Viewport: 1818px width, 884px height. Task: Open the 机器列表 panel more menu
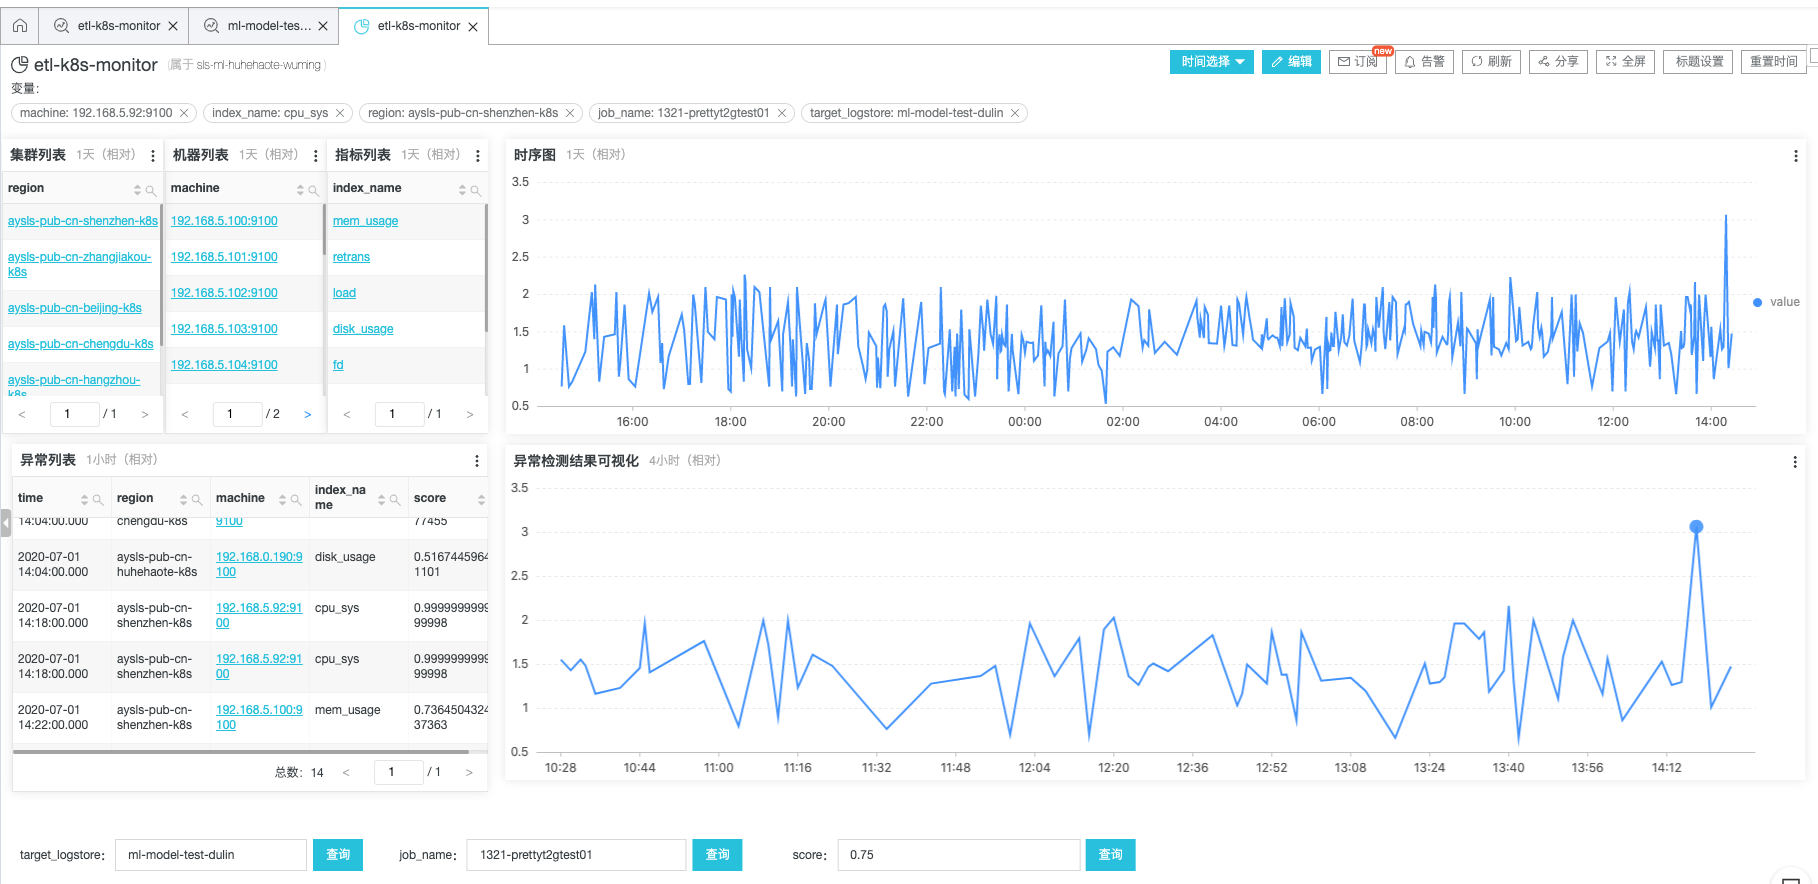[x=316, y=156]
